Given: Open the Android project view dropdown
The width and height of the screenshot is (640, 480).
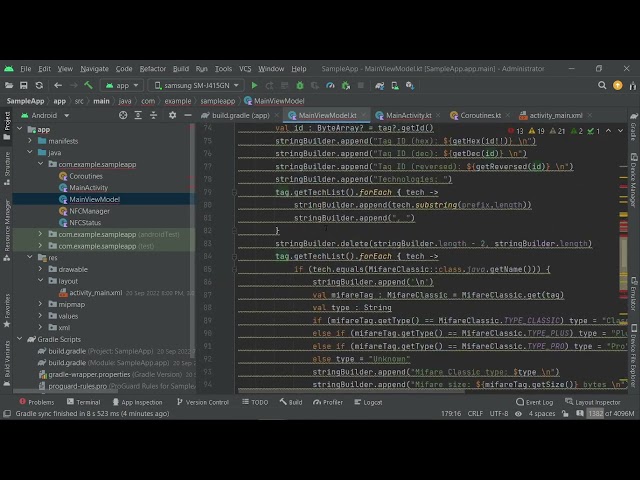Looking at the screenshot, I should 44,116.
